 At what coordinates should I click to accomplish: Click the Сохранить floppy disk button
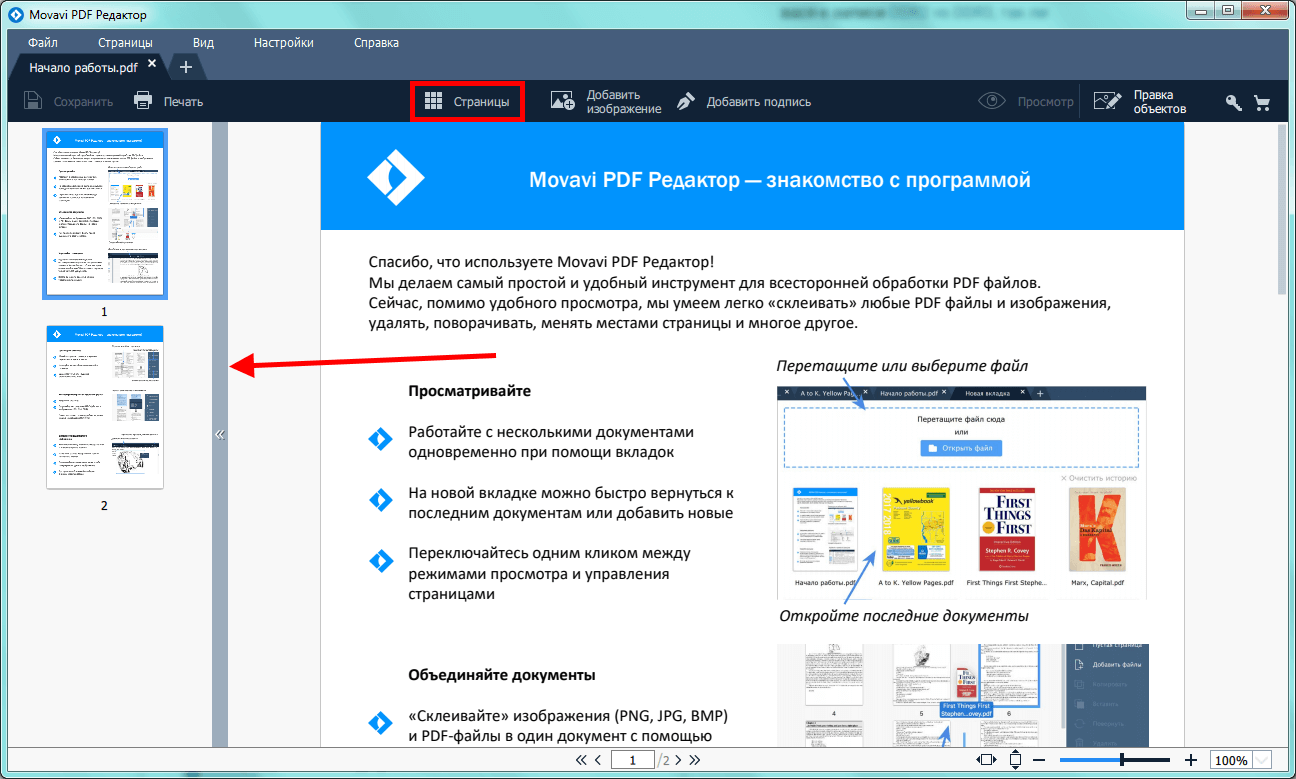point(68,101)
